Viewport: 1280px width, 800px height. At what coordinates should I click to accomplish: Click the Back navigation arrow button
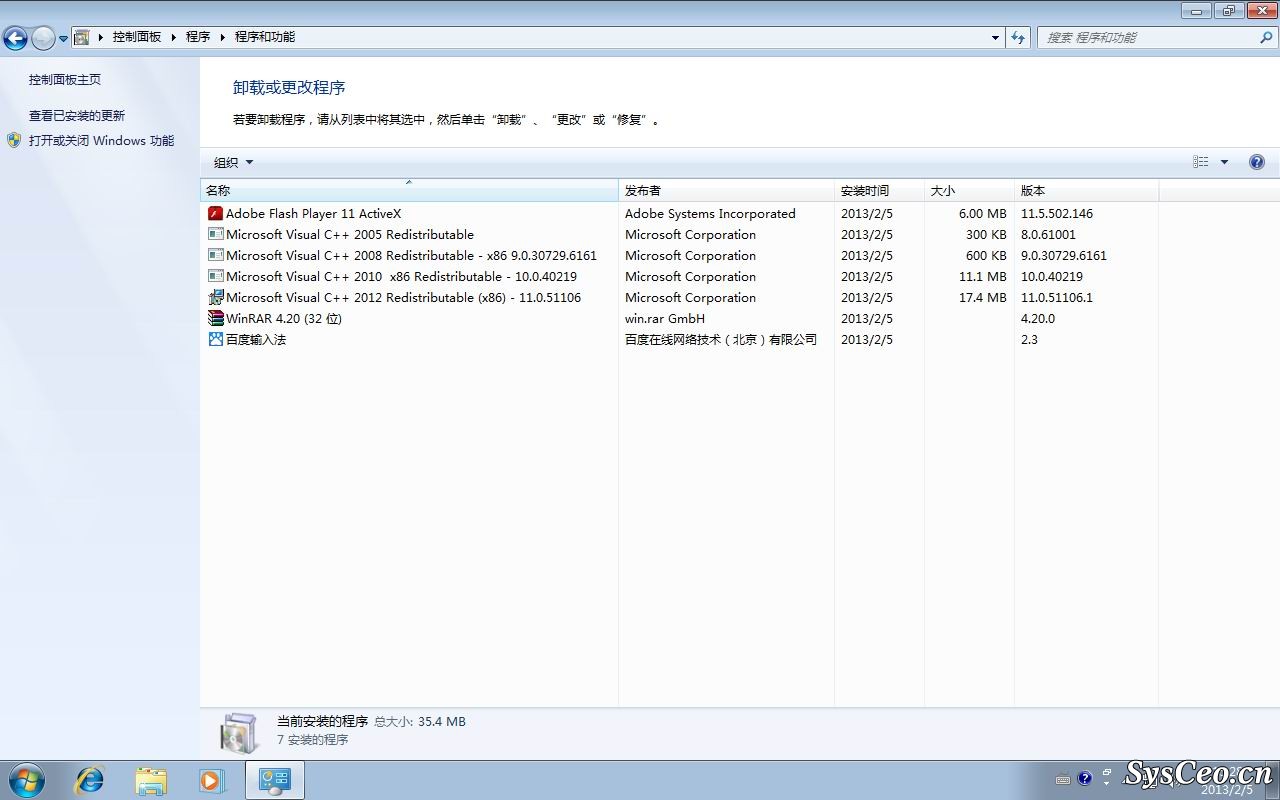15,38
